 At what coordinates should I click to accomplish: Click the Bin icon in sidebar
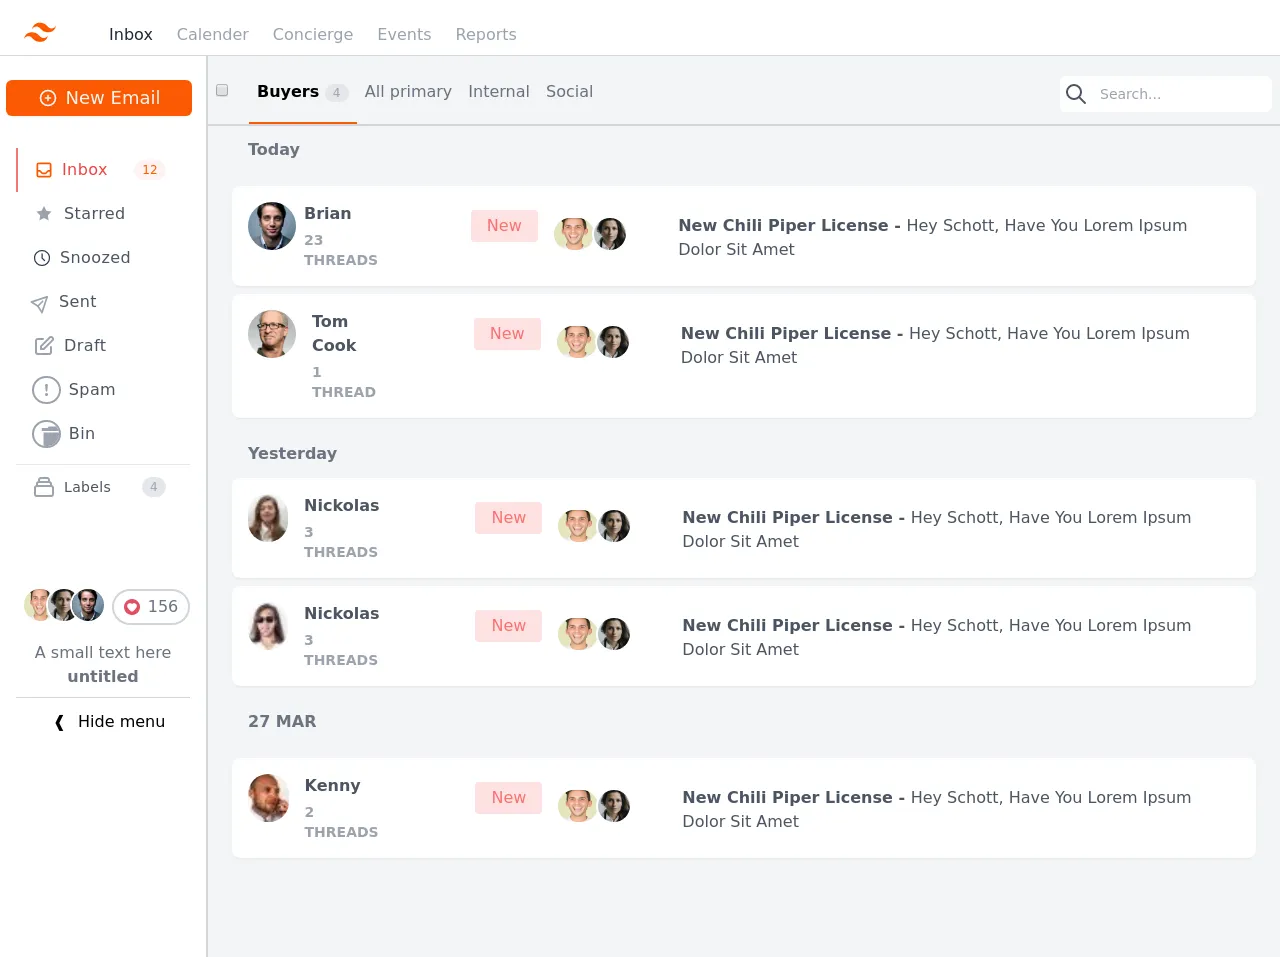(46, 434)
